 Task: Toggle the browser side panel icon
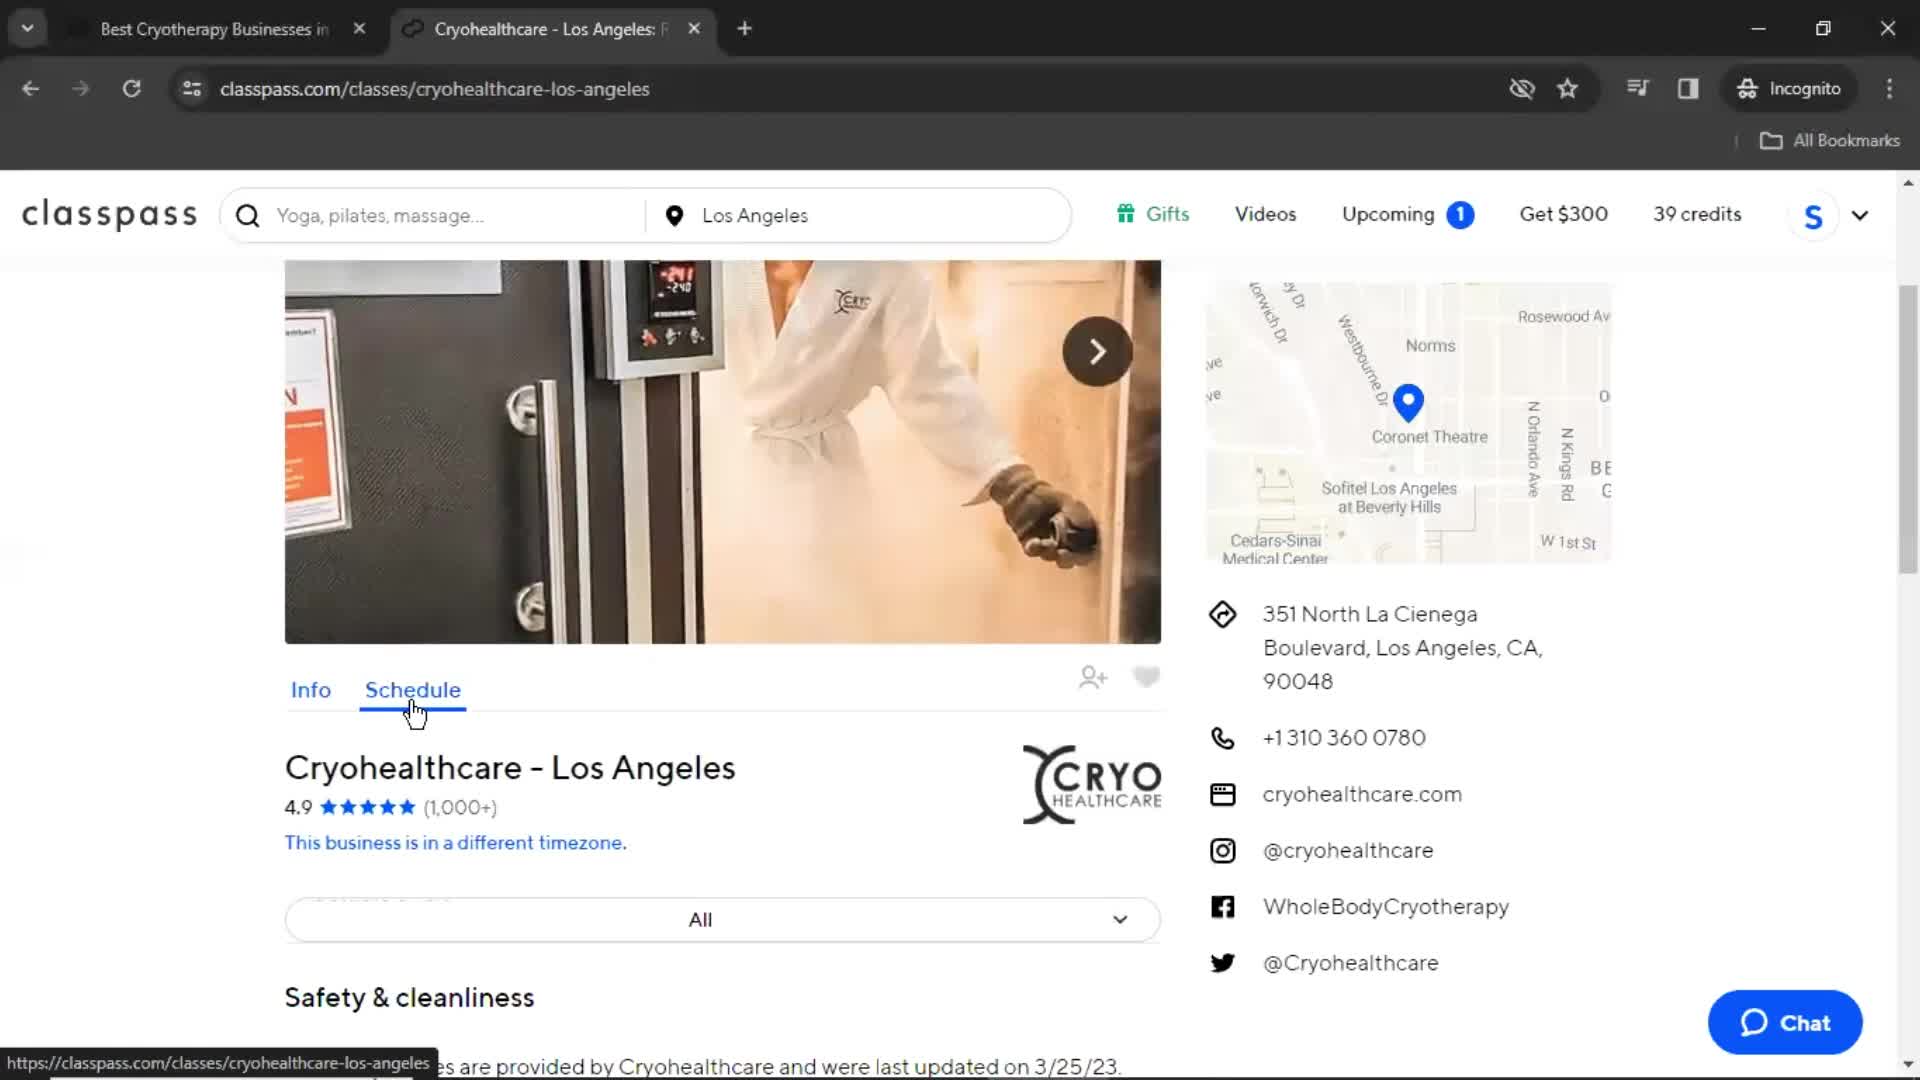(1688, 89)
